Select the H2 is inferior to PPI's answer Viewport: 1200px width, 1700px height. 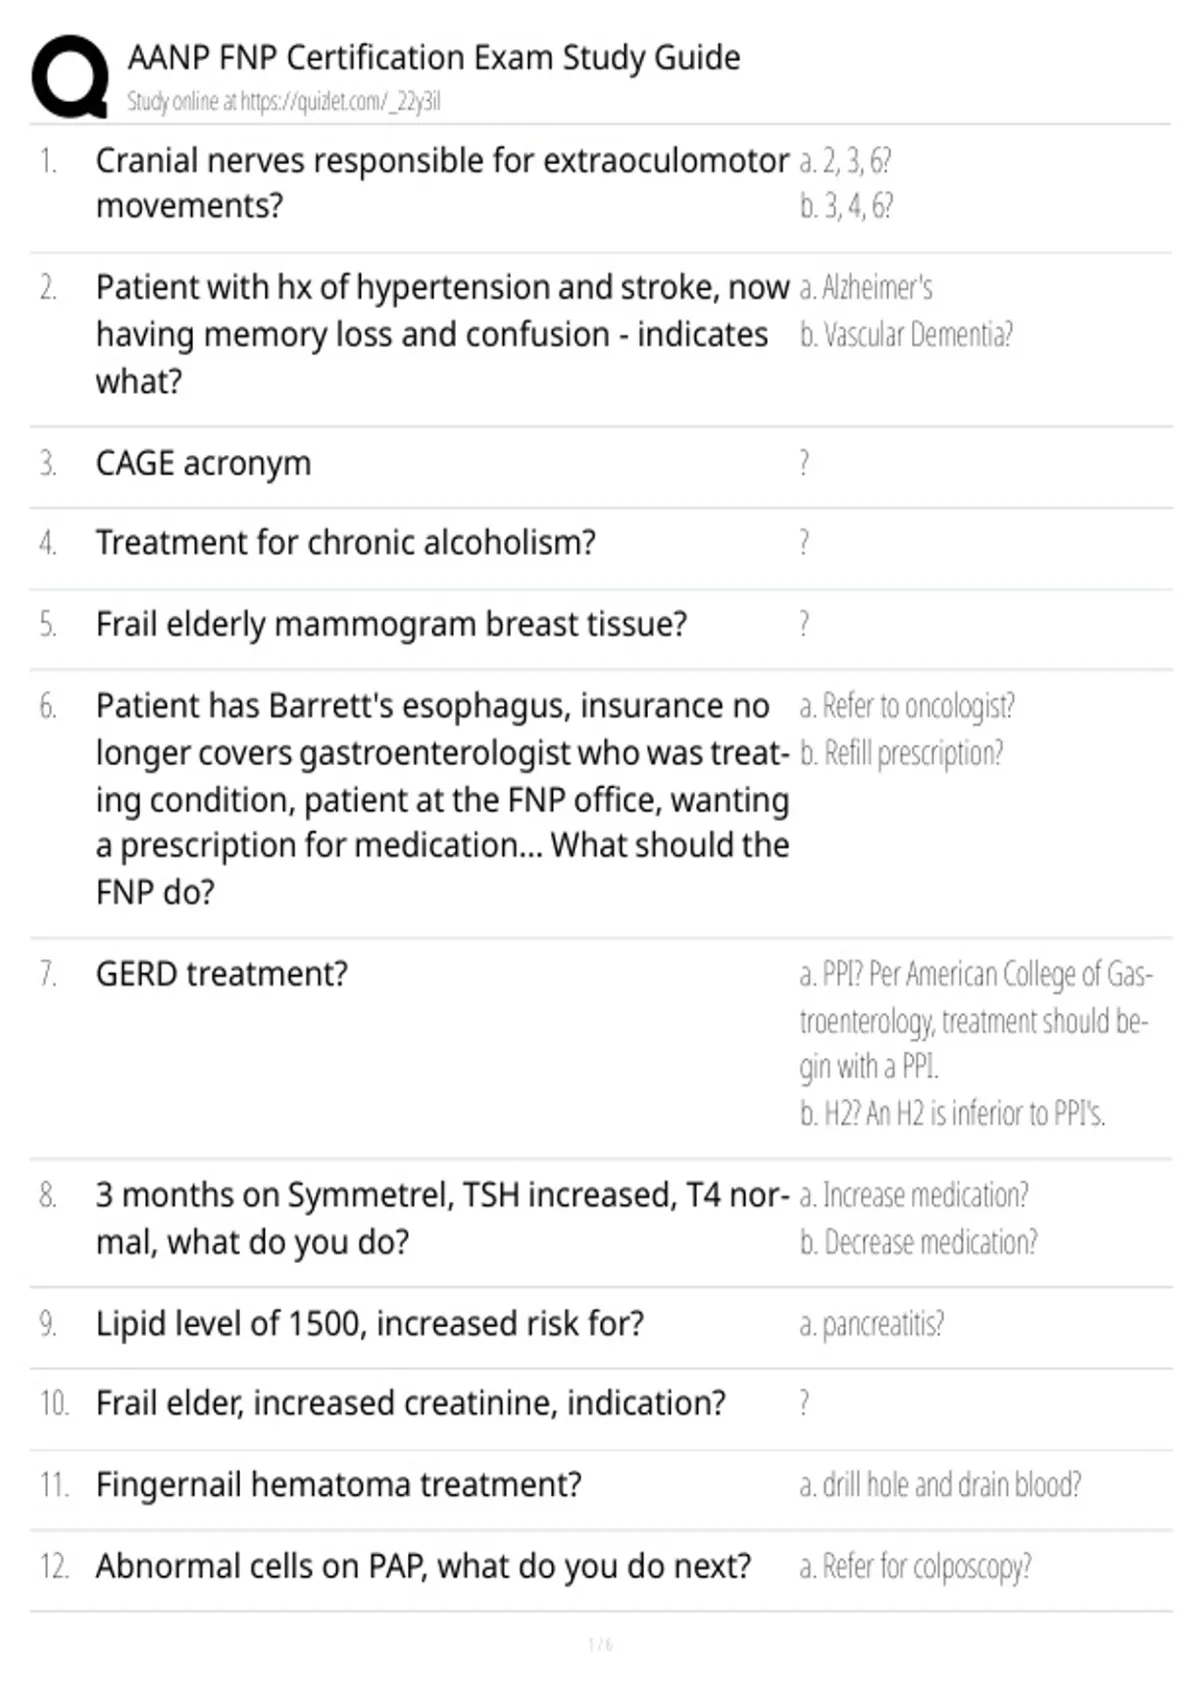coord(952,1113)
